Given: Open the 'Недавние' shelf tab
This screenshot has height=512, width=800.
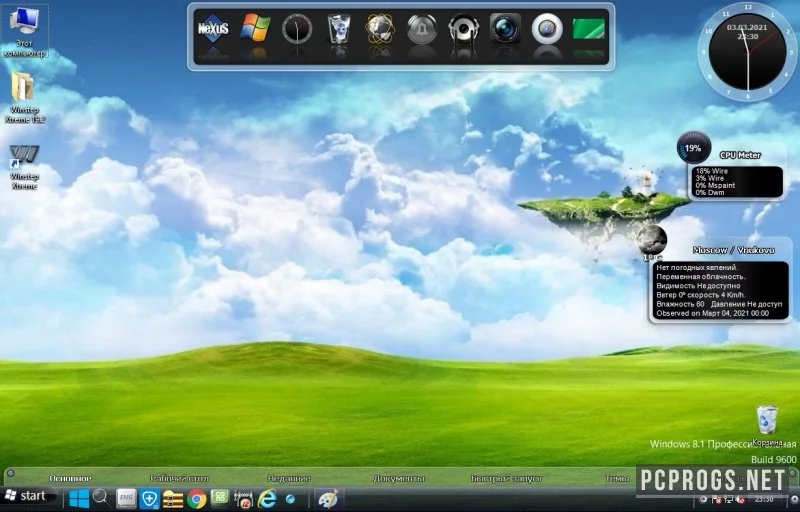Looking at the screenshot, I should click(289, 478).
